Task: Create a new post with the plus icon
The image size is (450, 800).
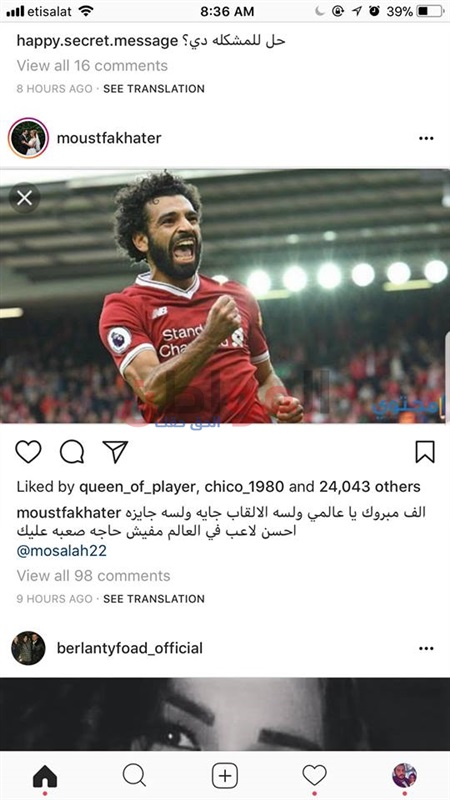Action: tap(225, 776)
